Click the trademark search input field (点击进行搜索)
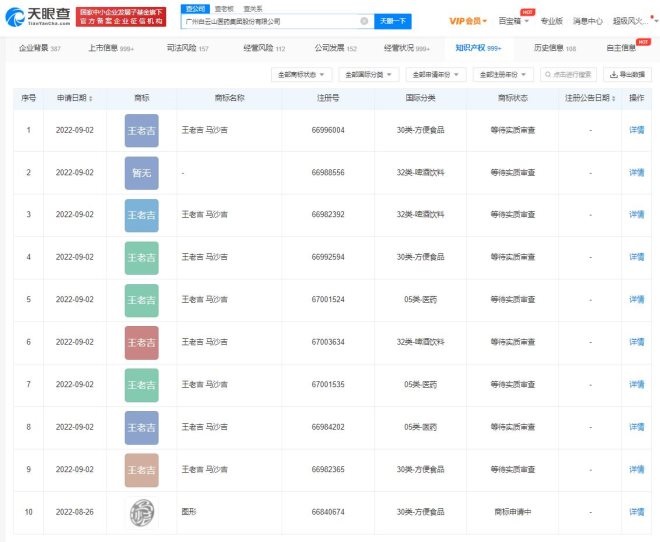Screen dimensions: 660x542 [x=570, y=74]
